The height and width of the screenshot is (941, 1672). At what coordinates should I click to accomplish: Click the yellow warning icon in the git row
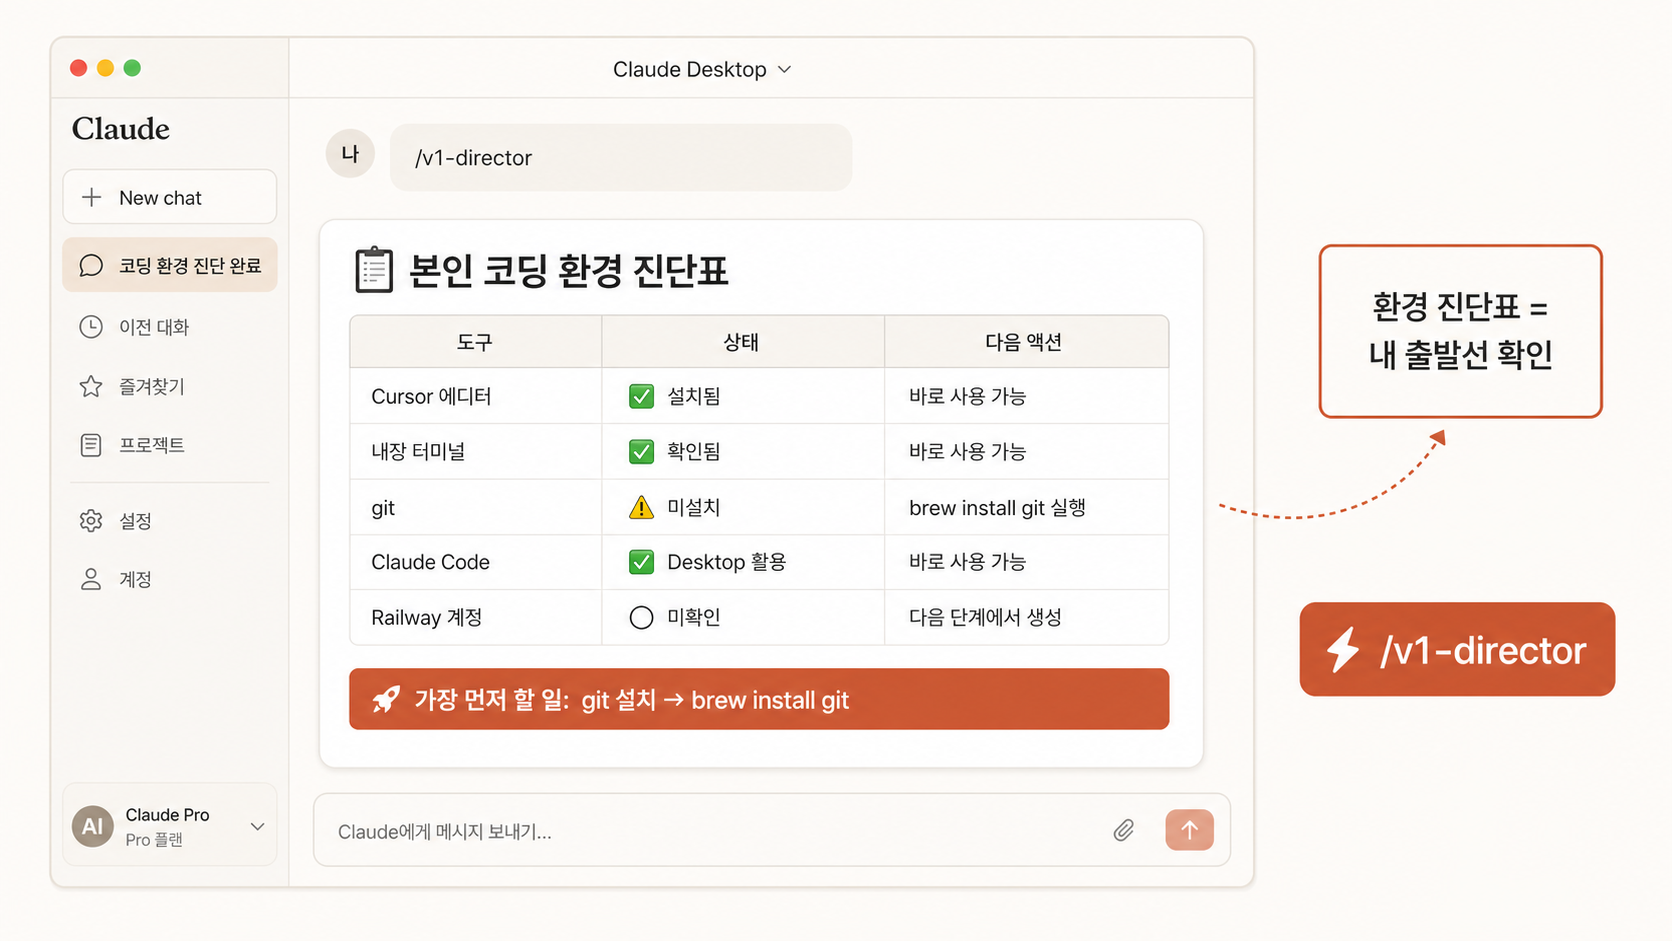(641, 507)
